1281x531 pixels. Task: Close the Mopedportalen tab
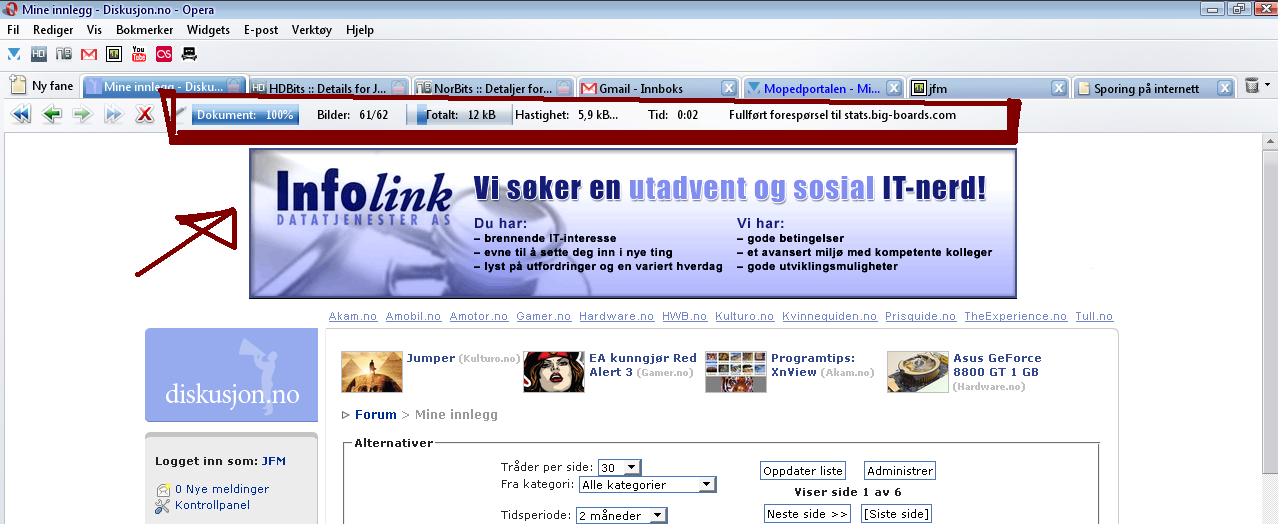click(894, 88)
